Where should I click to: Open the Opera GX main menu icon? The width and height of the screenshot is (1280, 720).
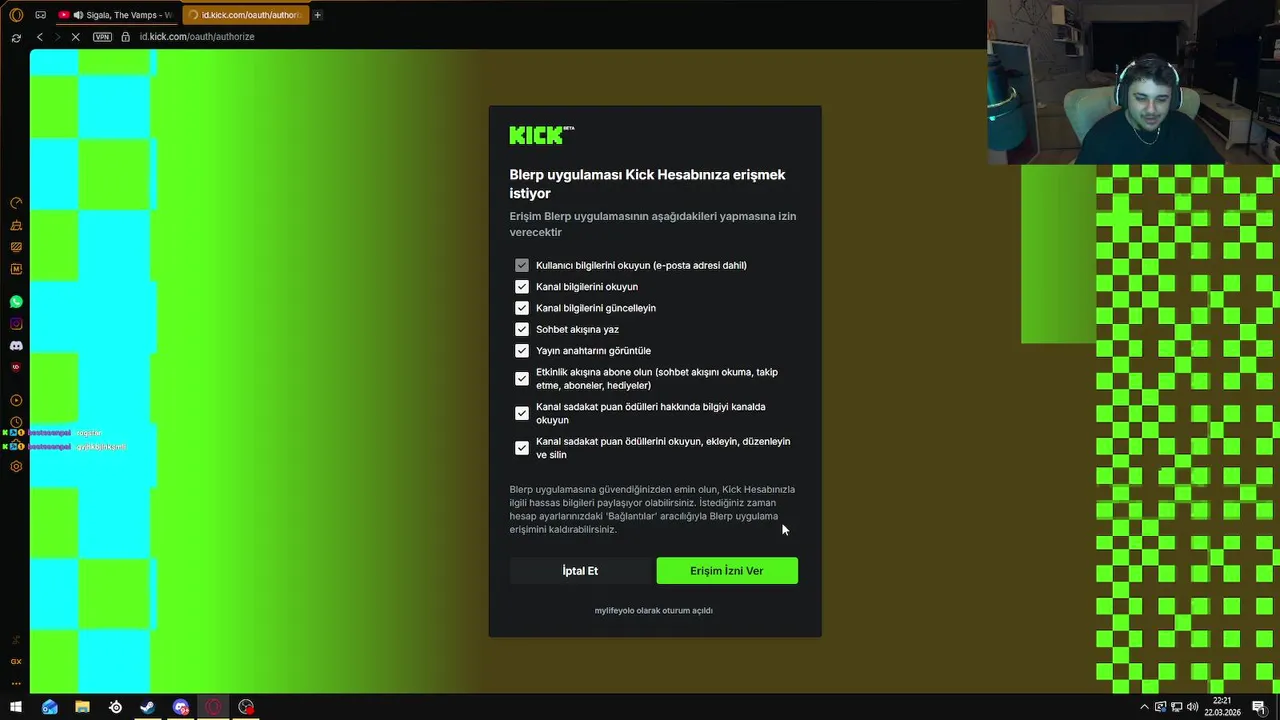coord(16,15)
